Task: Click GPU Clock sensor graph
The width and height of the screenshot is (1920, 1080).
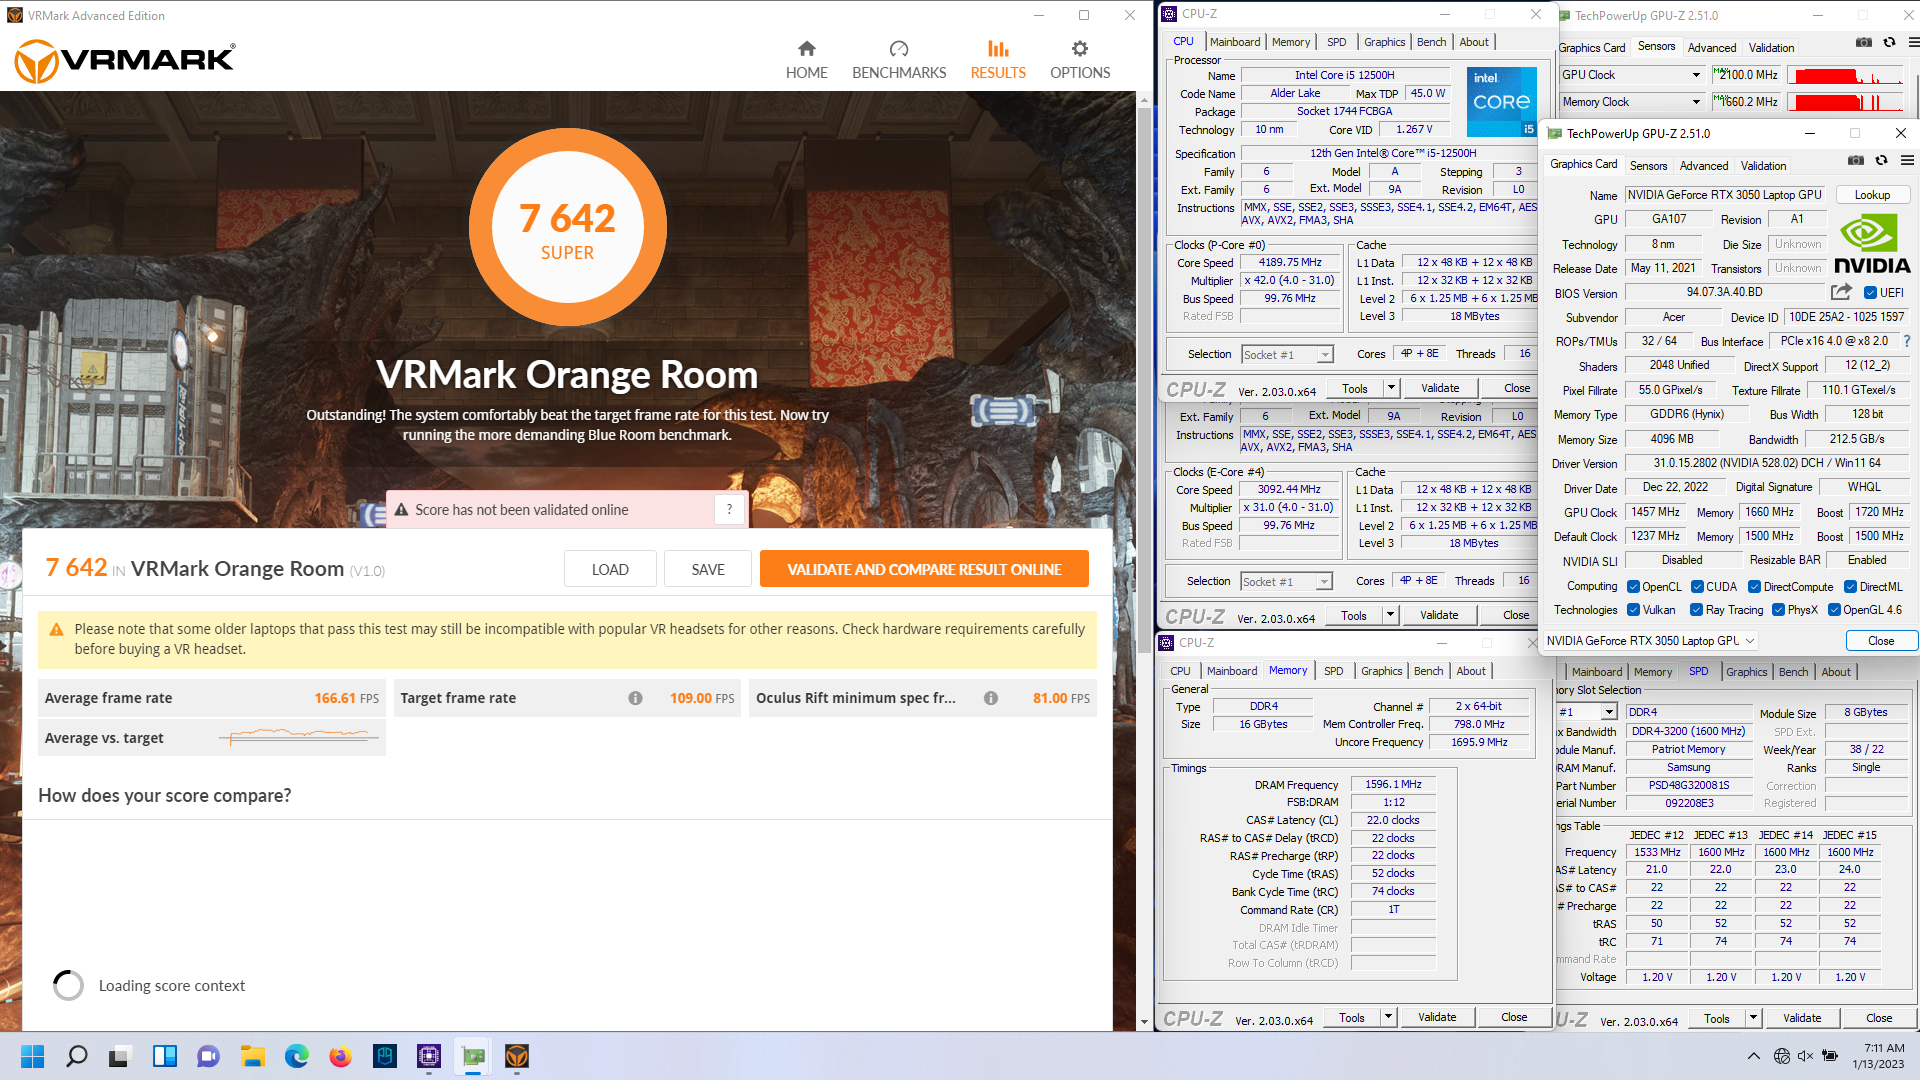Action: pyautogui.click(x=1846, y=75)
